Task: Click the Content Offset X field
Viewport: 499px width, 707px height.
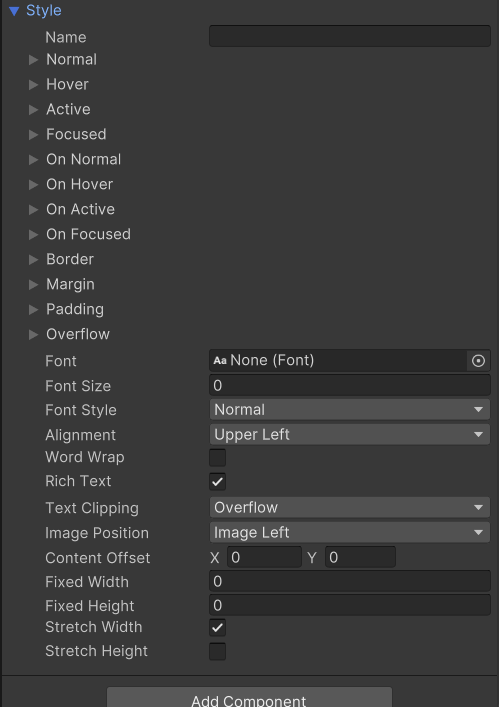Action: pos(264,557)
